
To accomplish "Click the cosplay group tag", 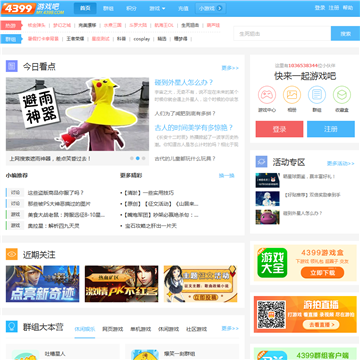I will point(142,39).
